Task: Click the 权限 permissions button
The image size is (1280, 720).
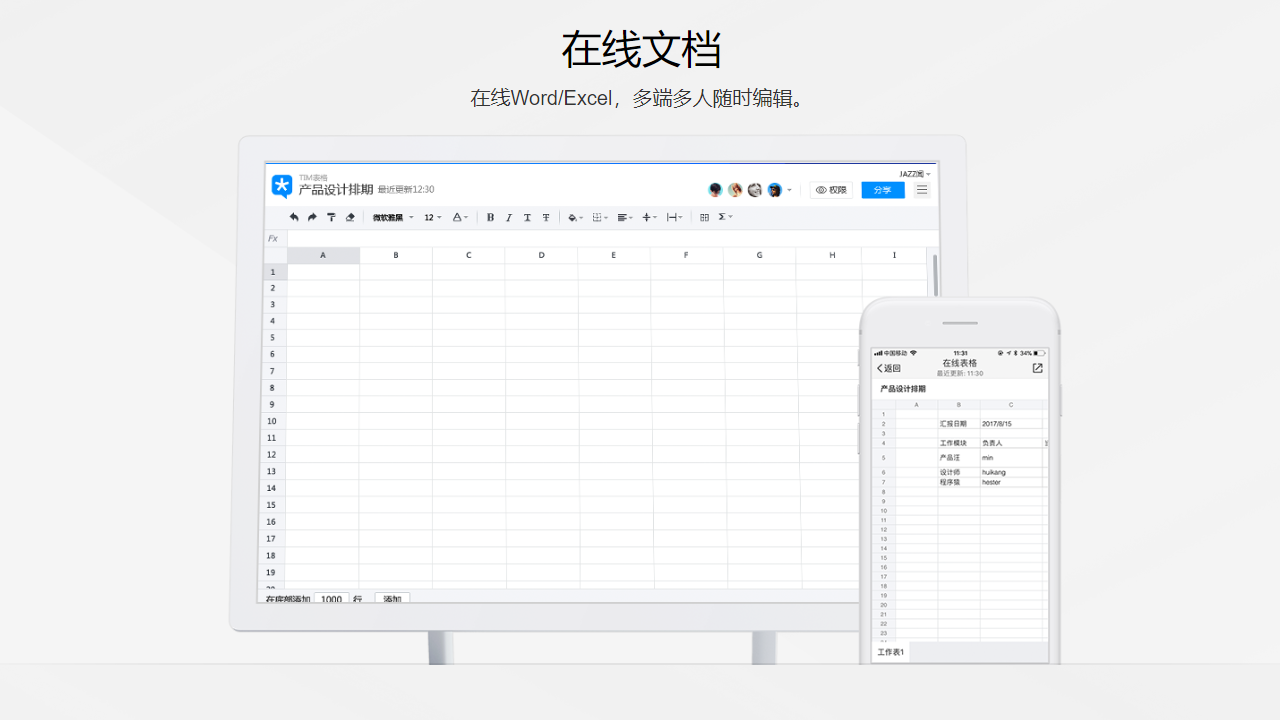Action: point(832,189)
